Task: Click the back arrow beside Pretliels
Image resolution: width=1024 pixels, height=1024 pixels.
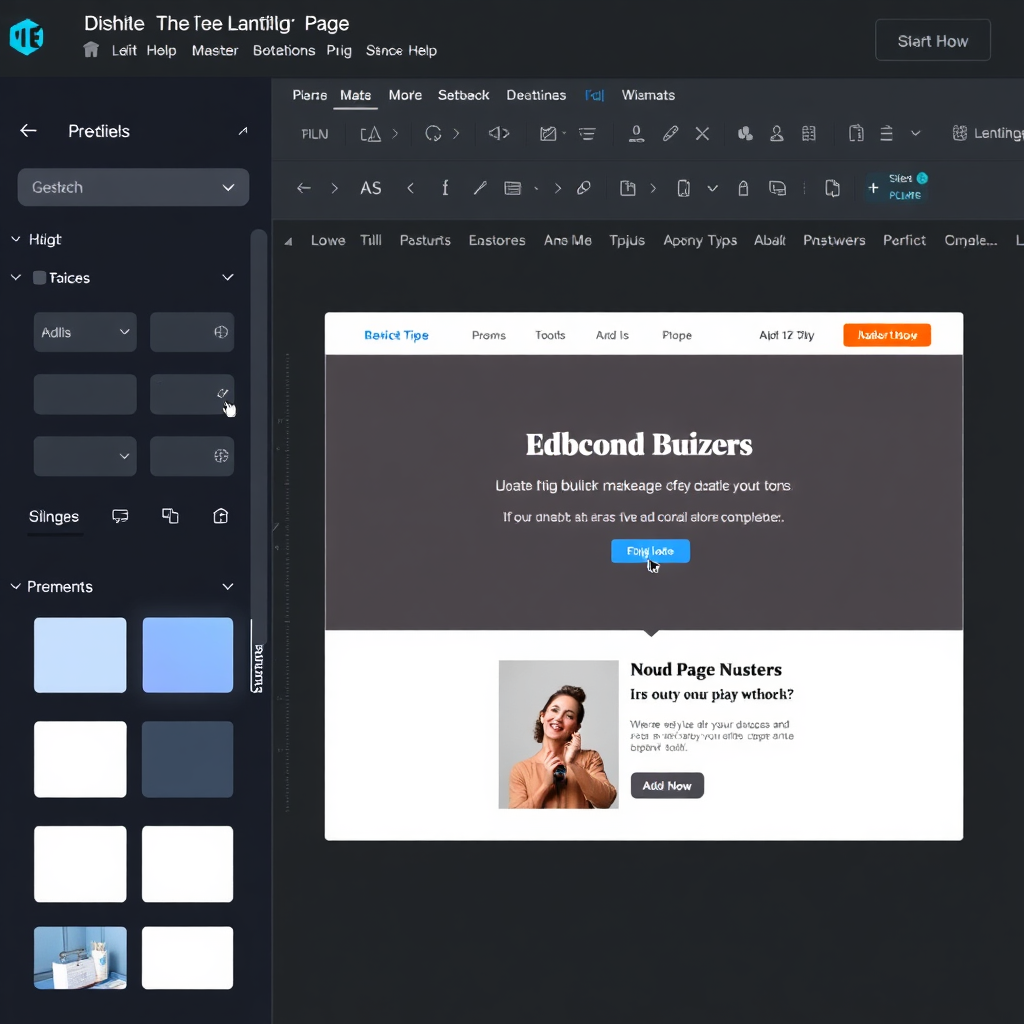Action: click(x=28, y=130)
